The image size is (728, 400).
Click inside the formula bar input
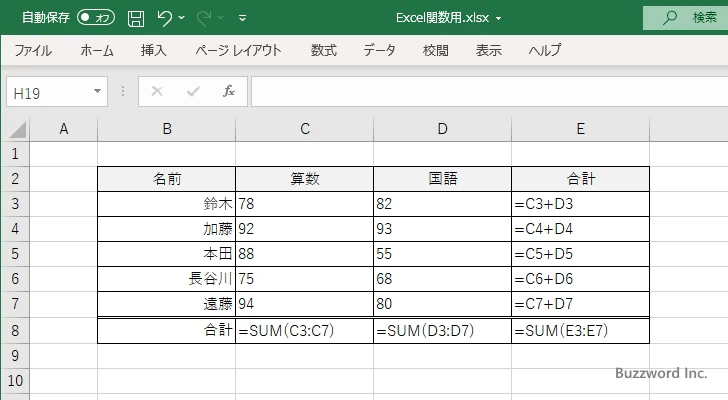pos(489,91)
